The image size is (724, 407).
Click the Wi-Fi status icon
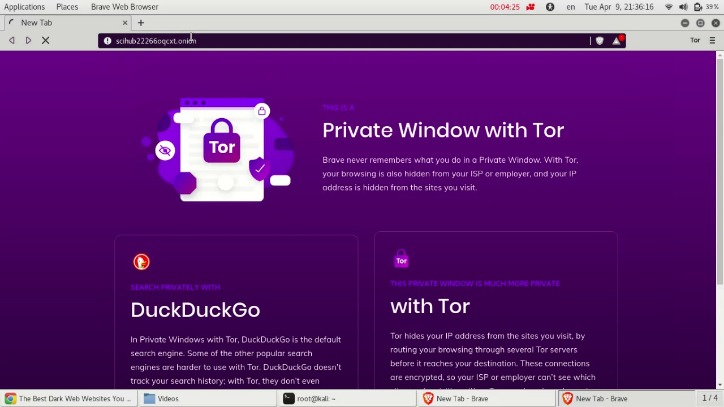pyautogui.click(x=669, y=7)
